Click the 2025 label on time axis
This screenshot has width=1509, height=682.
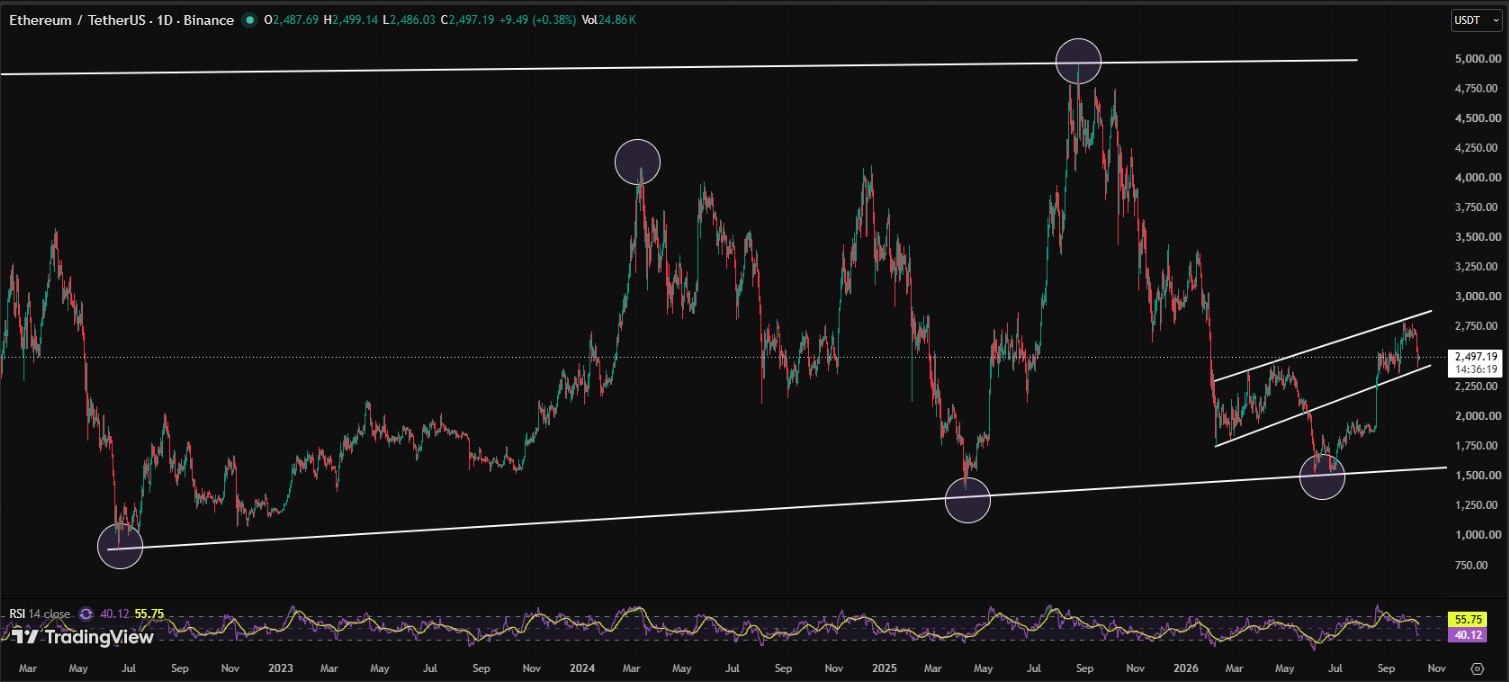pos(883,668)
